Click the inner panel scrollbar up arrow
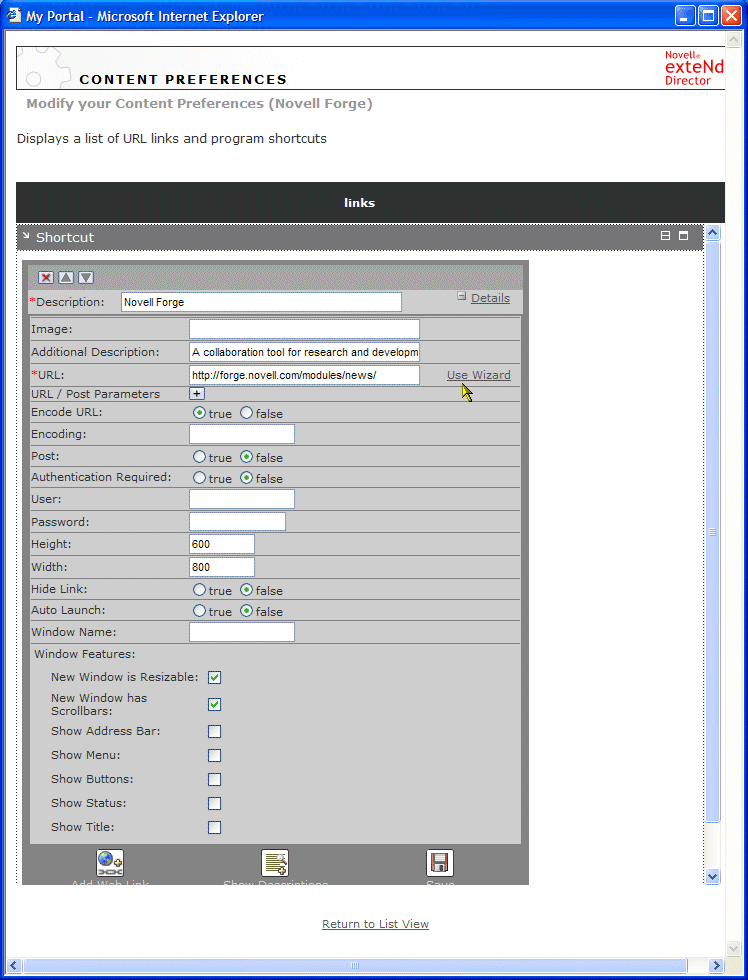The height and width of the screenshot is (980, 748). coord(712,233)
